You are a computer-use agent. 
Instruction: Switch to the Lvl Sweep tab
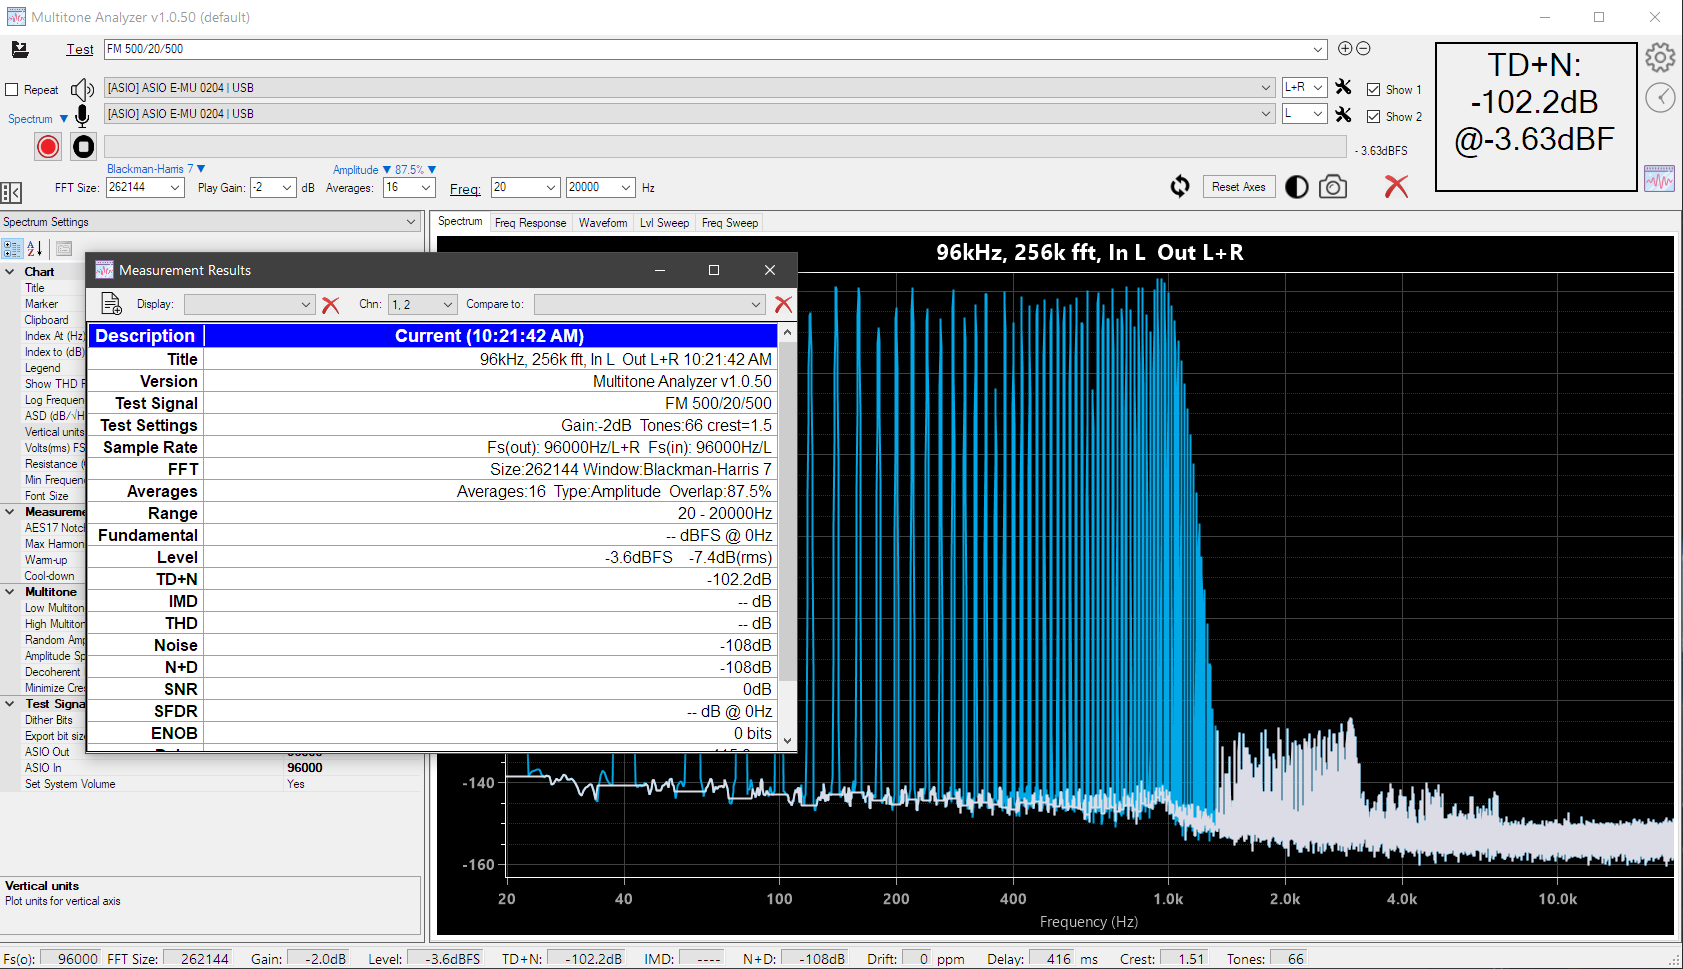click(x=664, y=223)
